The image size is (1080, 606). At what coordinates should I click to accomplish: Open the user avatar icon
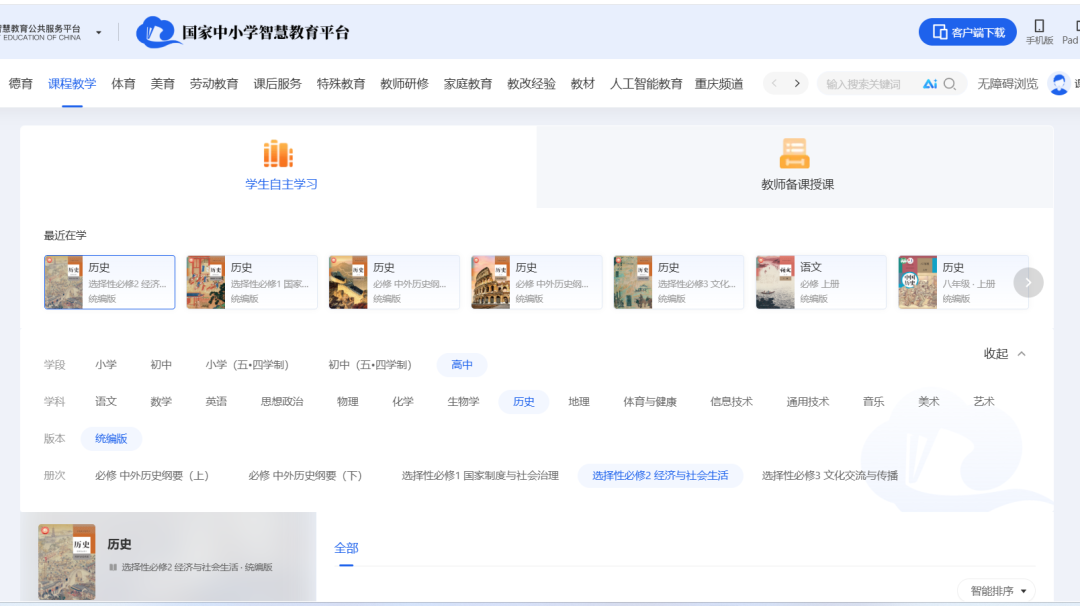click(x=1058, y=83)
